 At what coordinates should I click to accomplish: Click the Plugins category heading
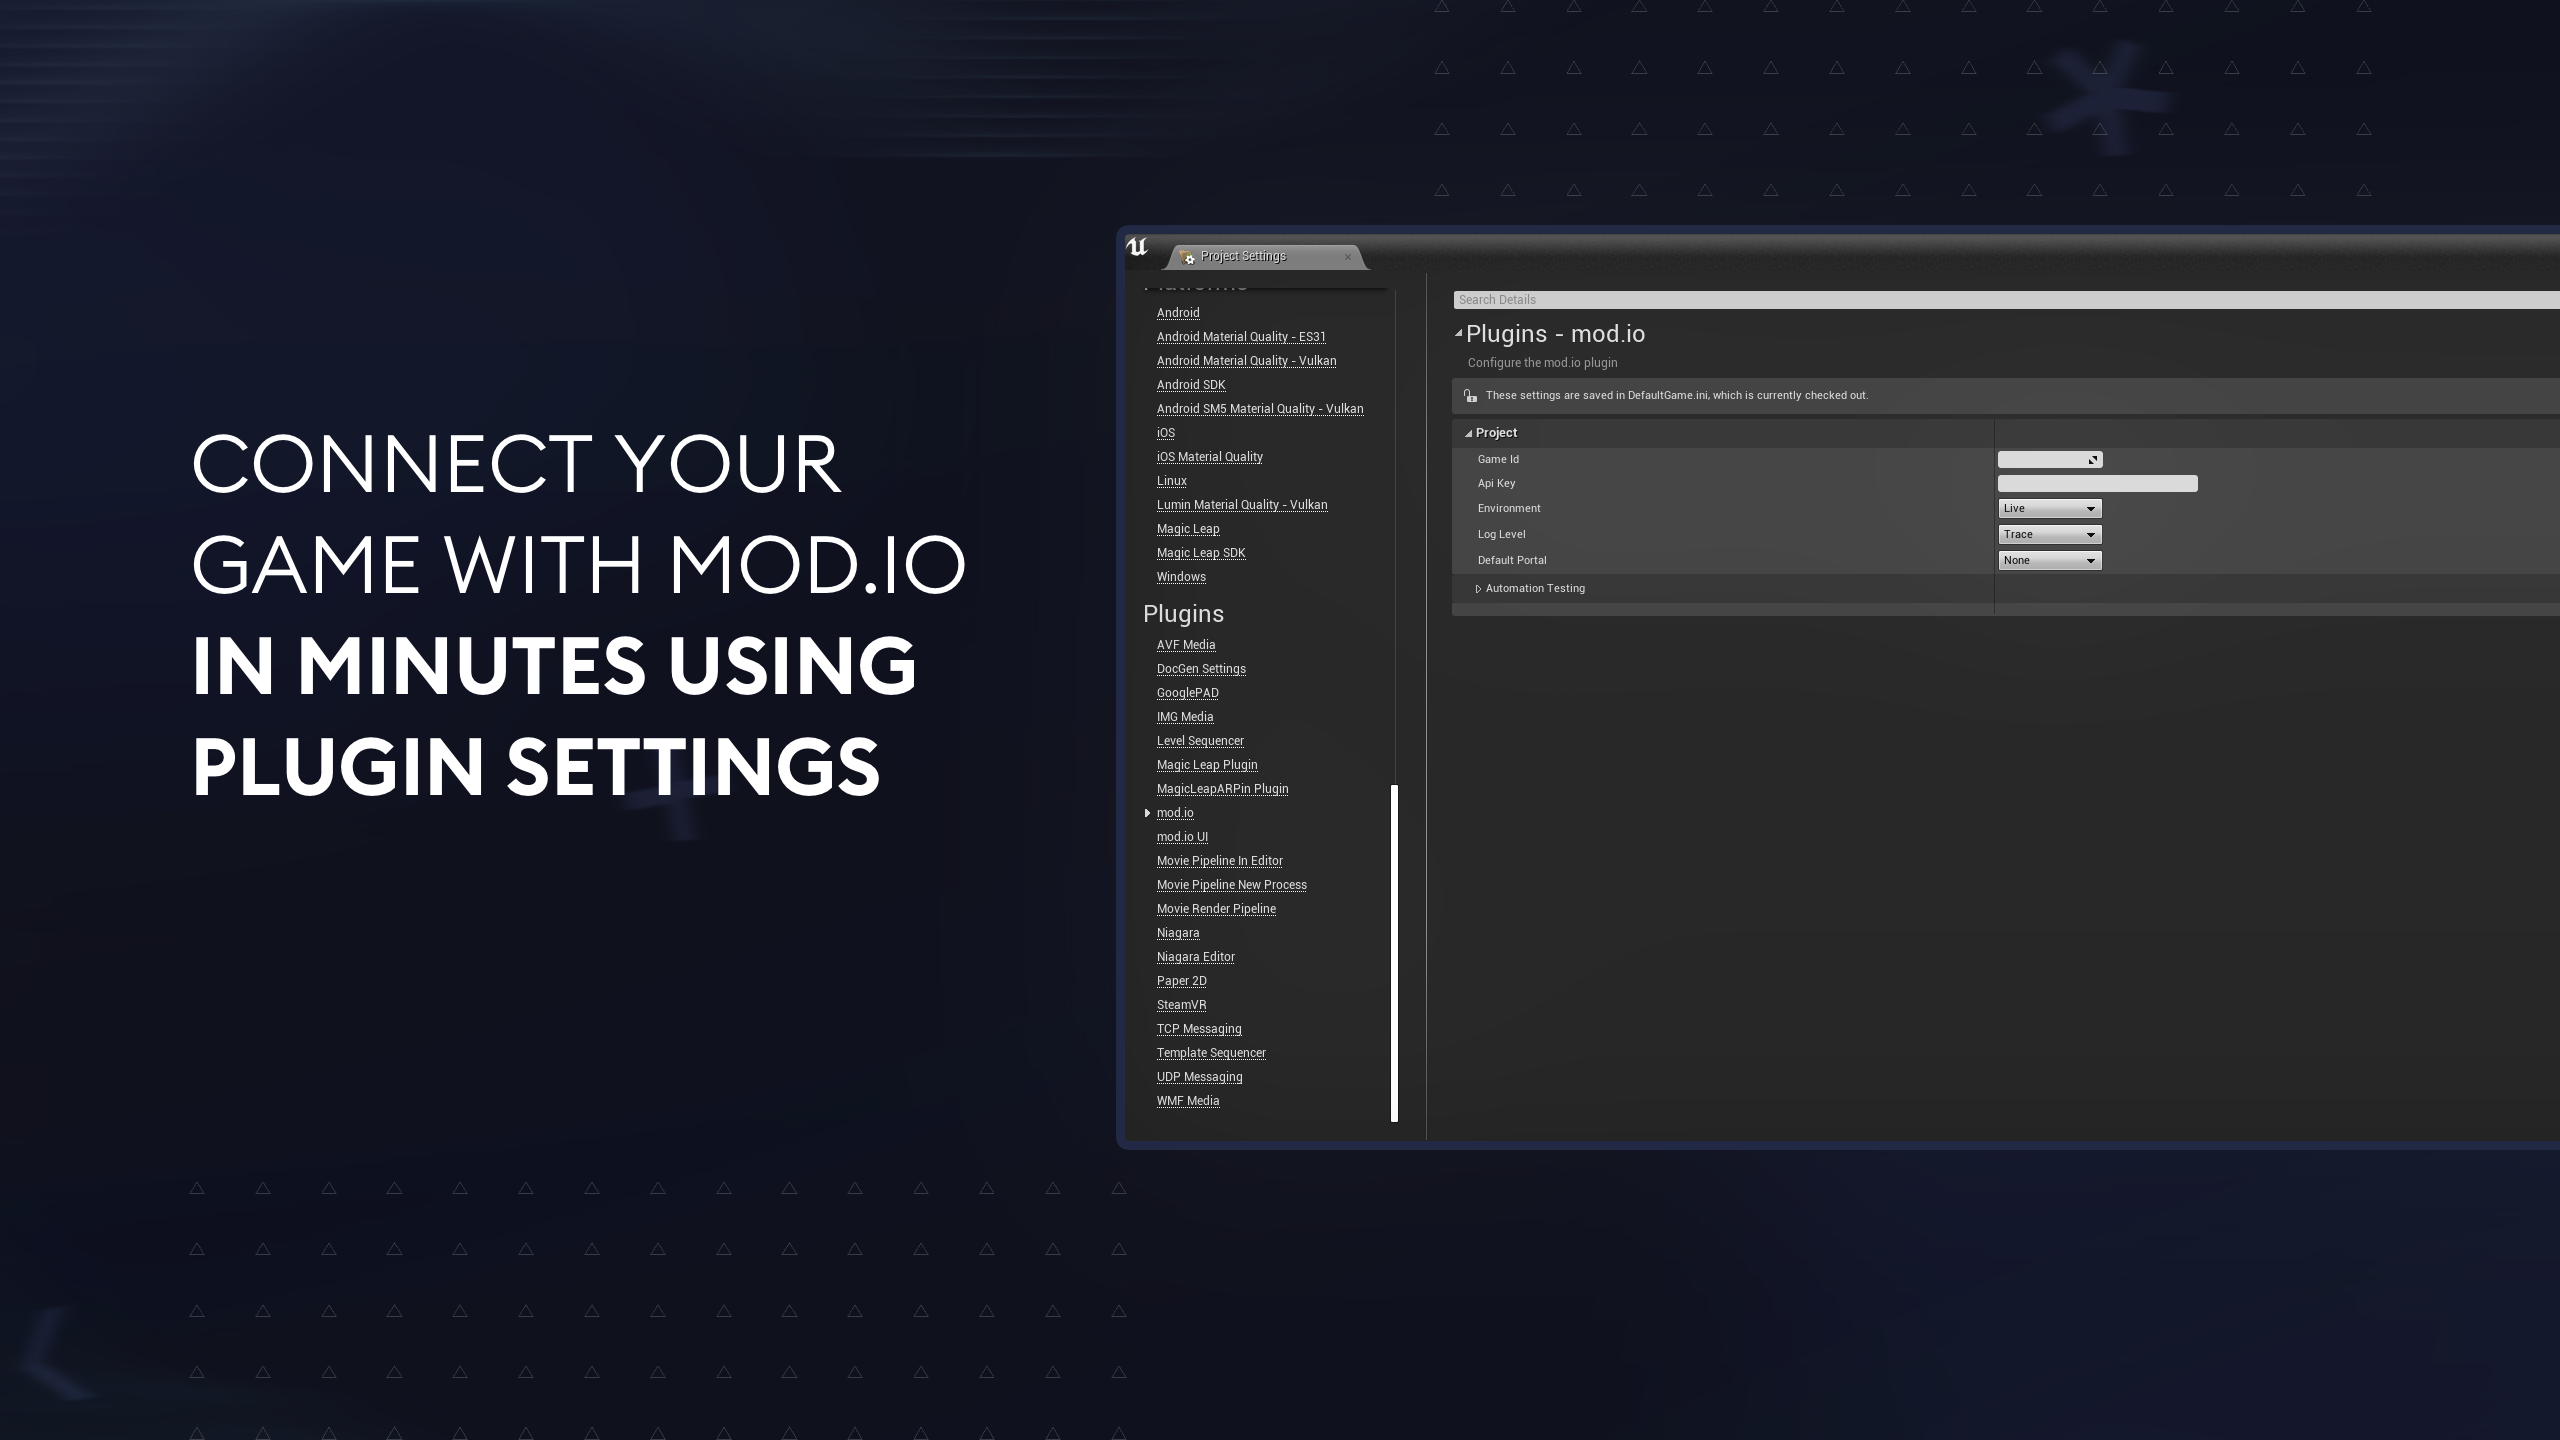[x=1183, y=614]
